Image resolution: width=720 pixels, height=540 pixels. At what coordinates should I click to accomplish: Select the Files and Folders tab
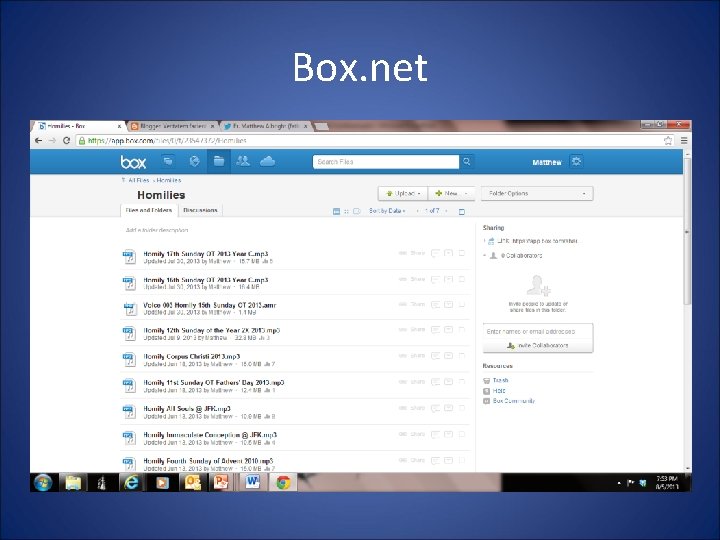point(149,210)
